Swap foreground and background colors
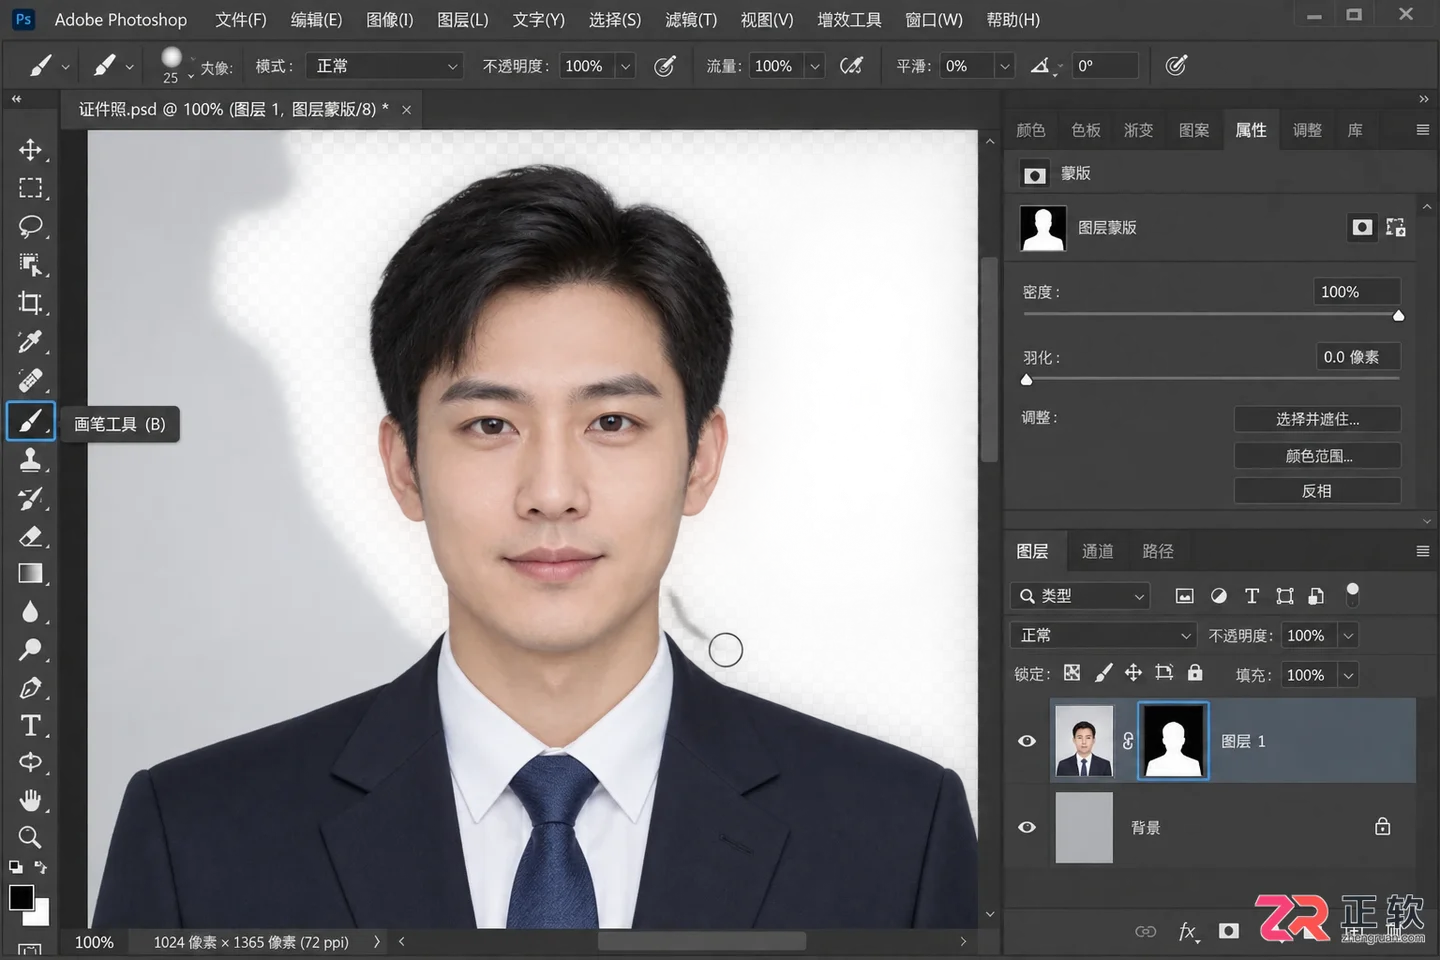The width and height of the screenshot is (1440, 960). click(41, 866)
